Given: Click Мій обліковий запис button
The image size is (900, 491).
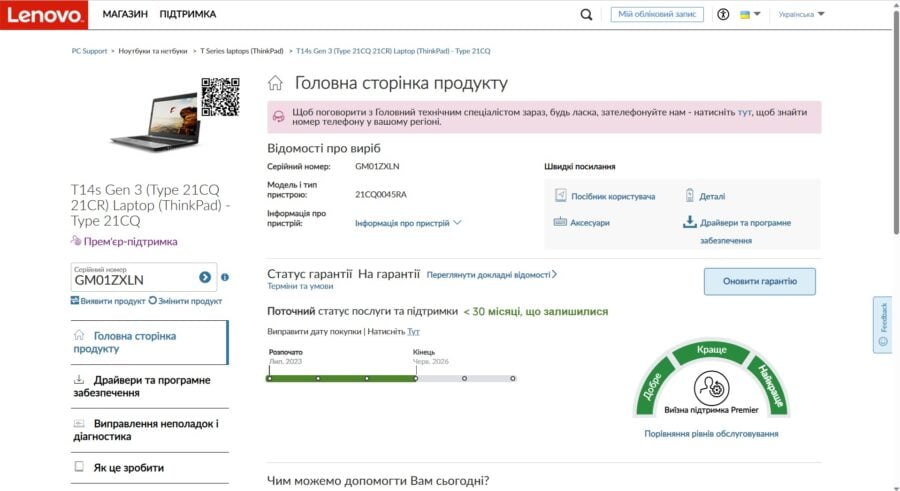Looking at the screenshot, I should [657, 14].
